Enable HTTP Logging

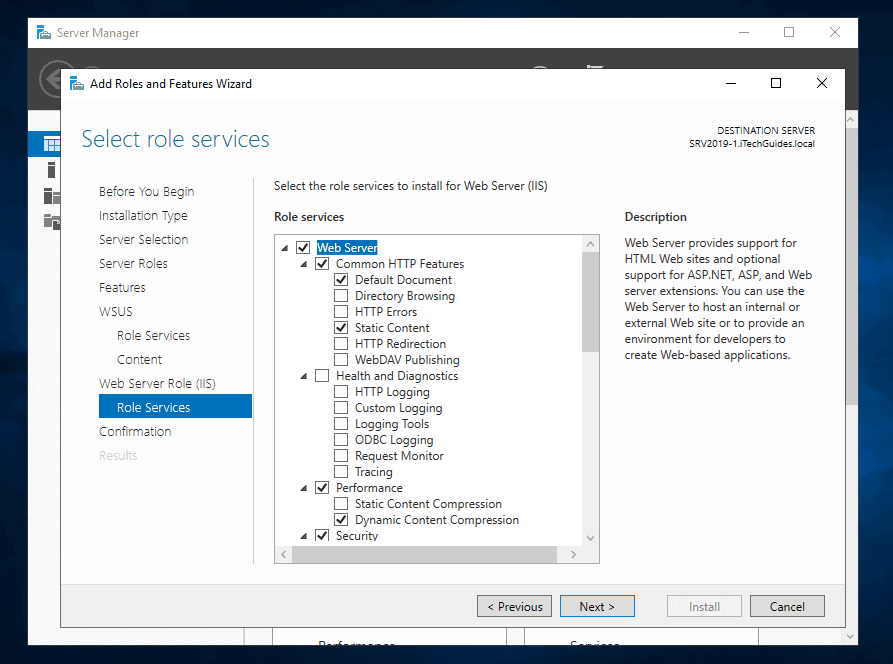(341, 391)
